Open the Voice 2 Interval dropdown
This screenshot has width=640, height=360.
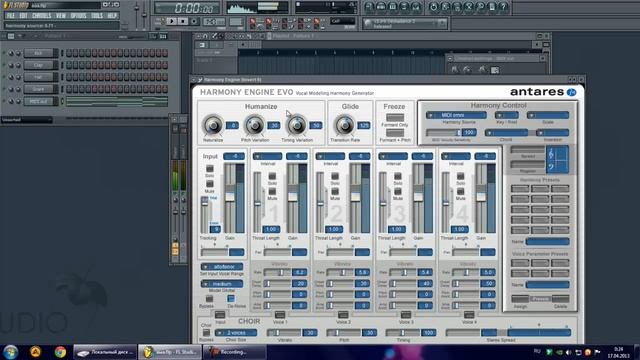point(330,156)
